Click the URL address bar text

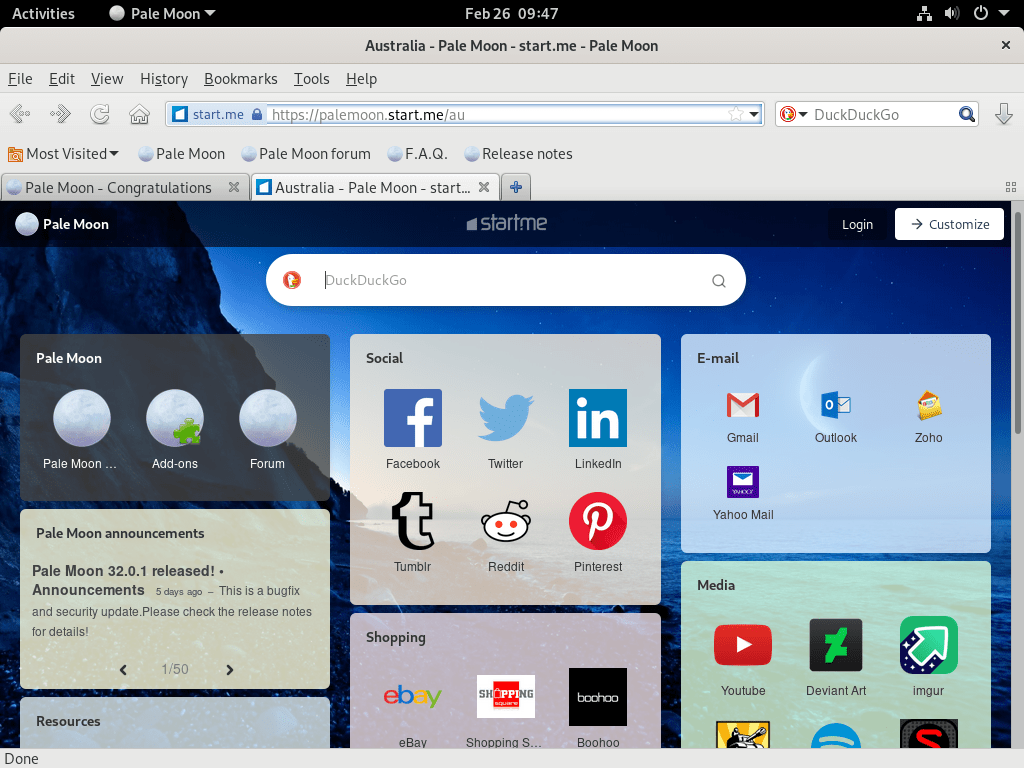[368, 115]
